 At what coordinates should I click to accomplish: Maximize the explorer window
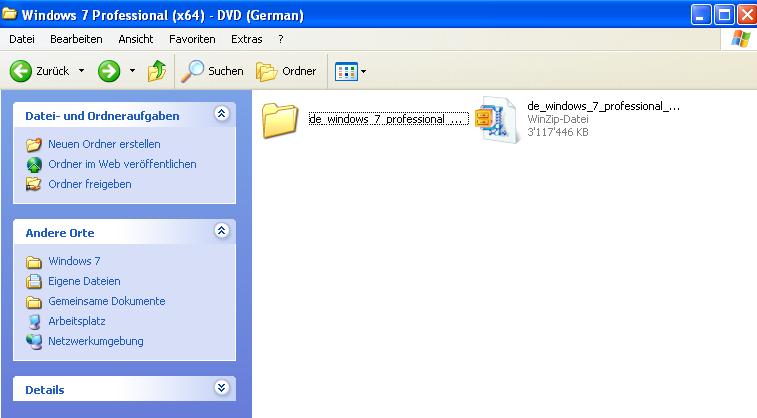pos(724,14)
